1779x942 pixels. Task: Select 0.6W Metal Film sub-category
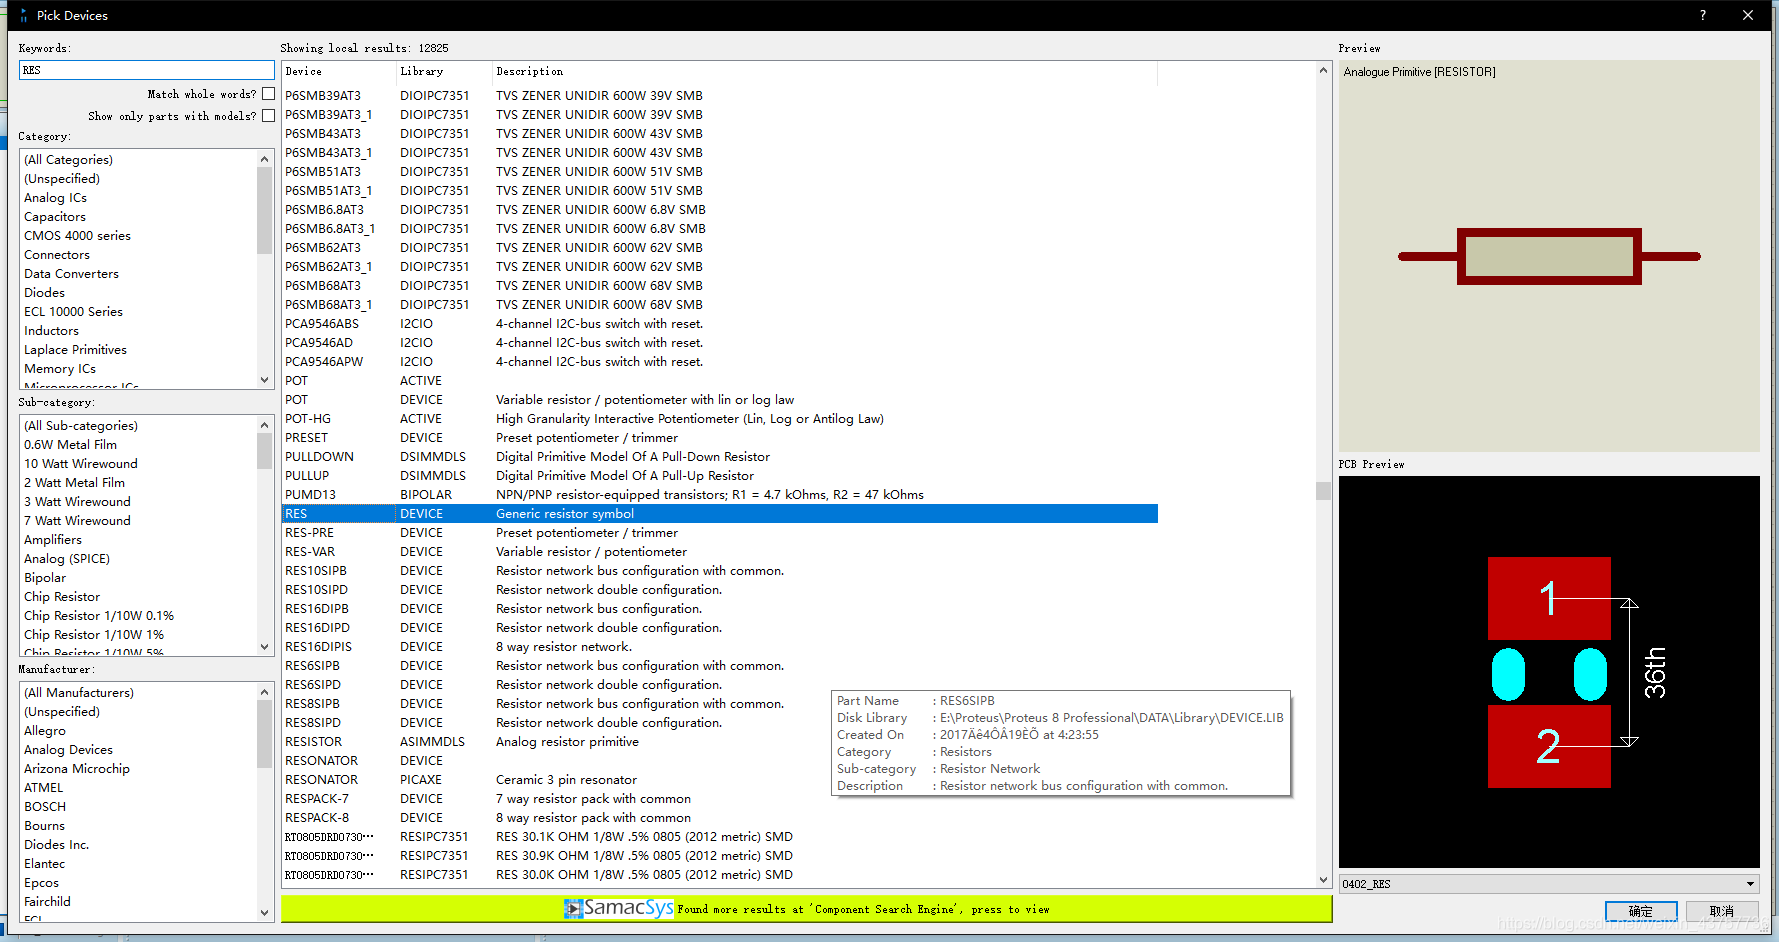[70, 444]
